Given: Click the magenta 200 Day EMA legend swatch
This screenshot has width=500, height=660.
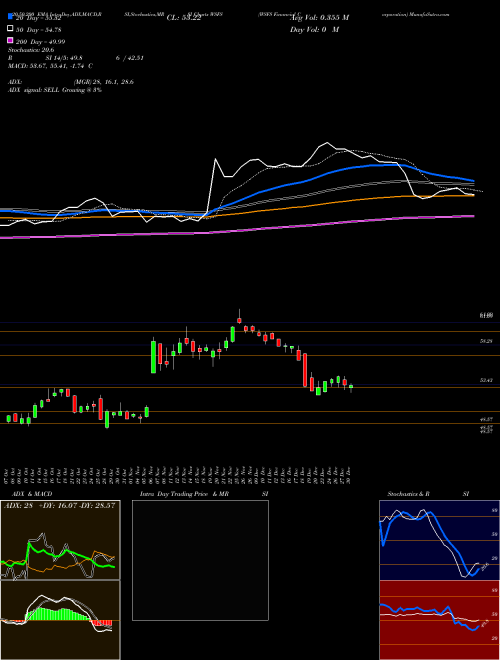Looking at the screenshot, I should [11, 41].
